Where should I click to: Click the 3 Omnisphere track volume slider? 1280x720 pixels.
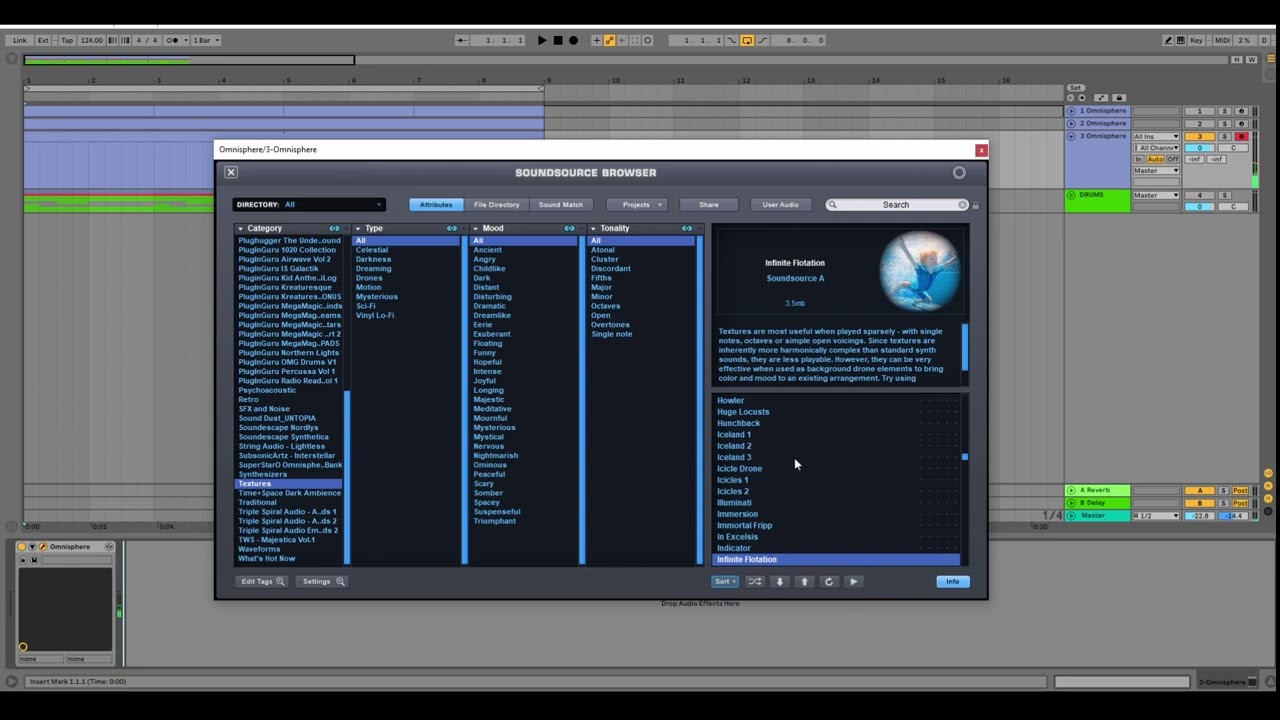tap(1199, 148)
